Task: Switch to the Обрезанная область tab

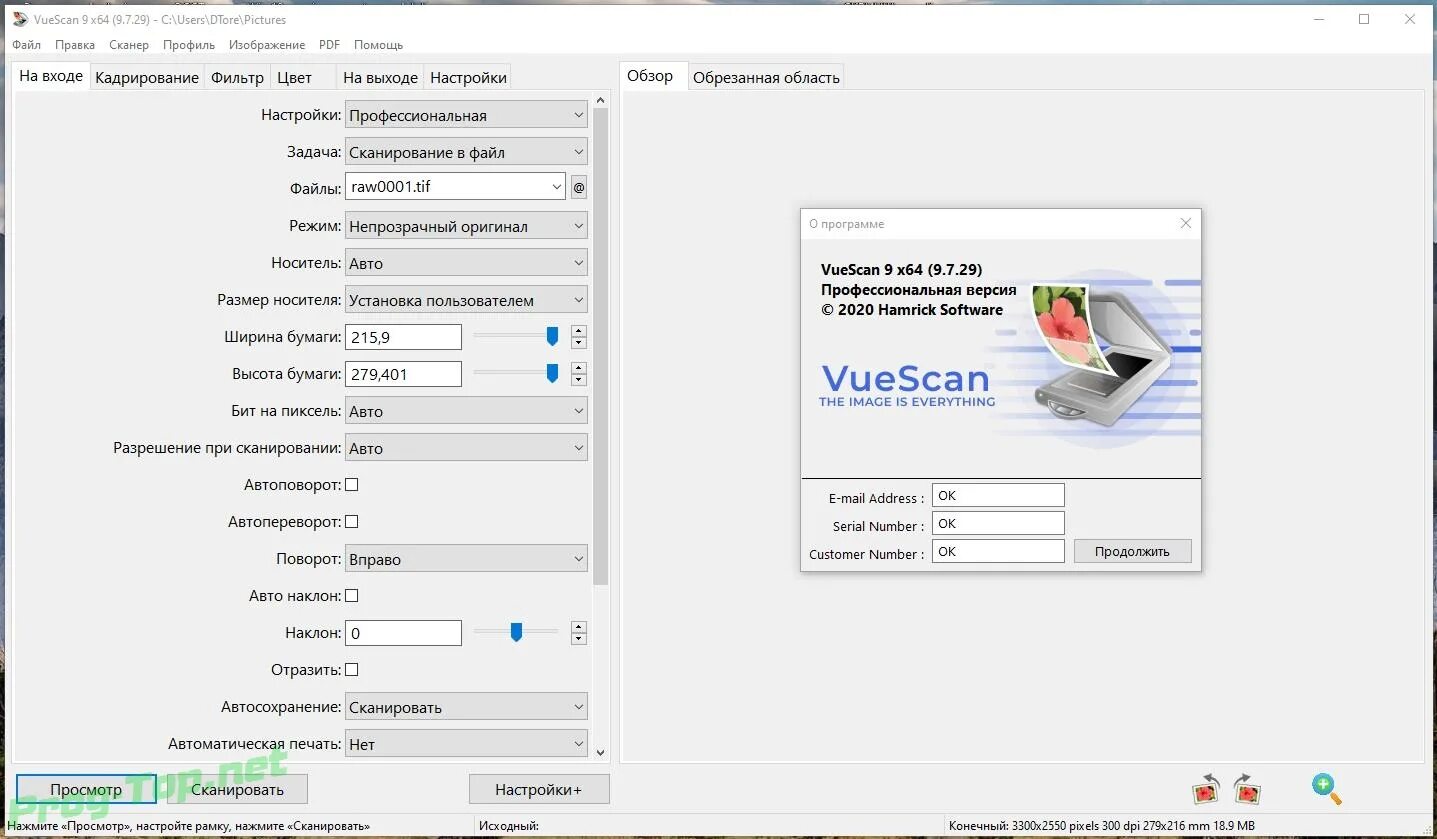Action: point(766,77)
